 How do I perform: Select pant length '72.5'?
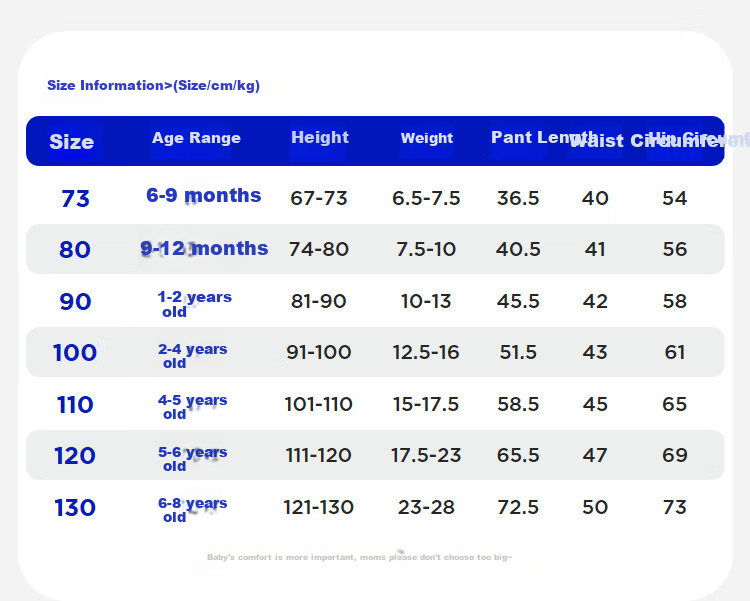(518, 507)
